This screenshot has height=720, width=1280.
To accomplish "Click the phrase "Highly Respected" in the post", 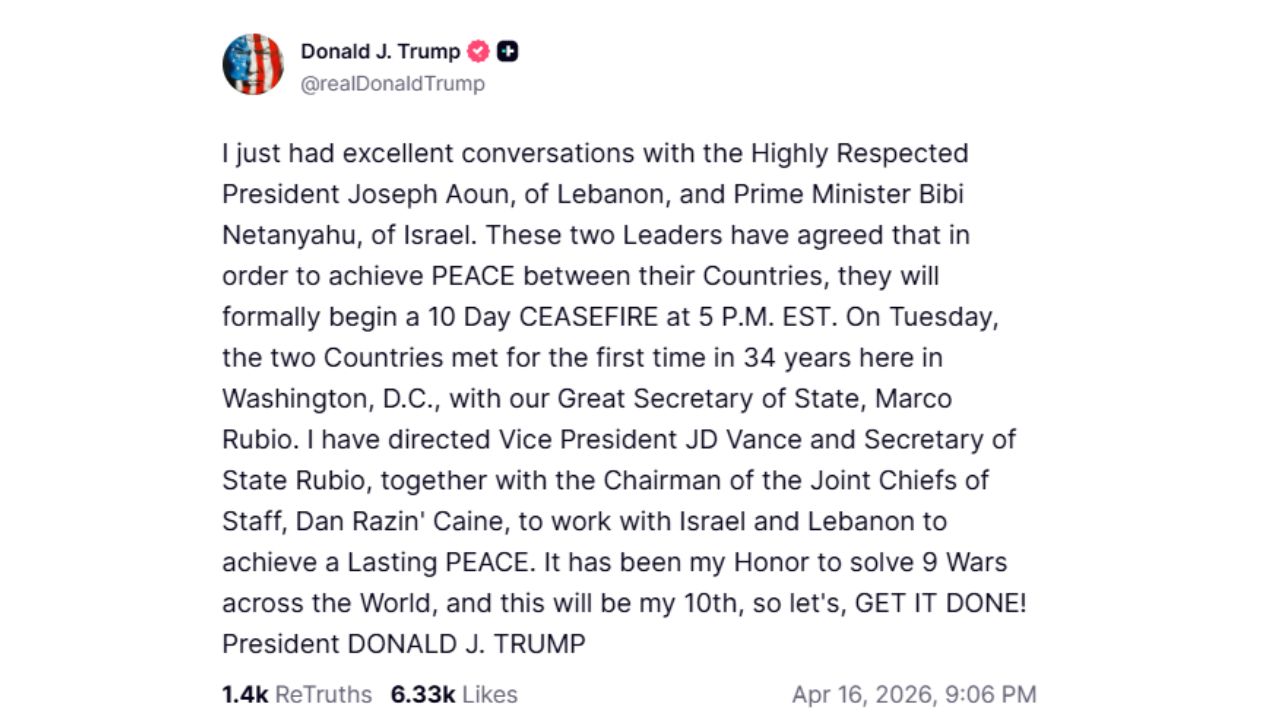I will pyautogui.click(x=859, y=153).
